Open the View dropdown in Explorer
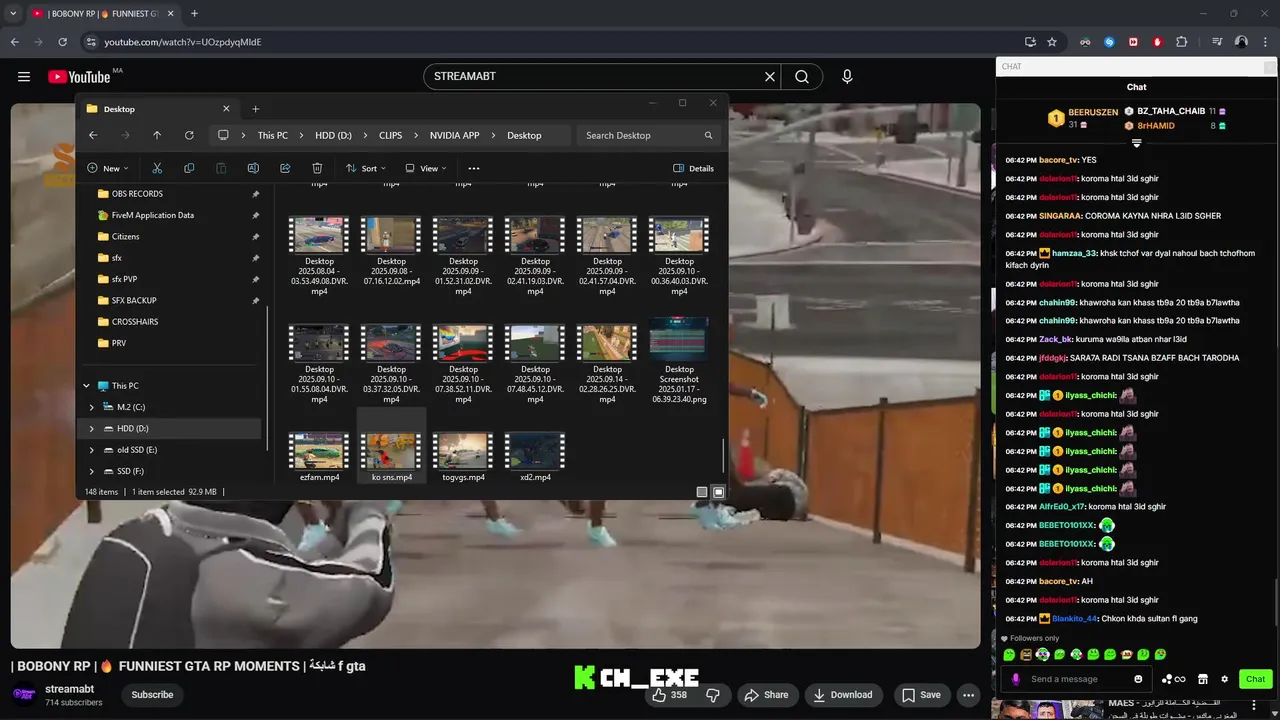 click(x=425, y=168)
